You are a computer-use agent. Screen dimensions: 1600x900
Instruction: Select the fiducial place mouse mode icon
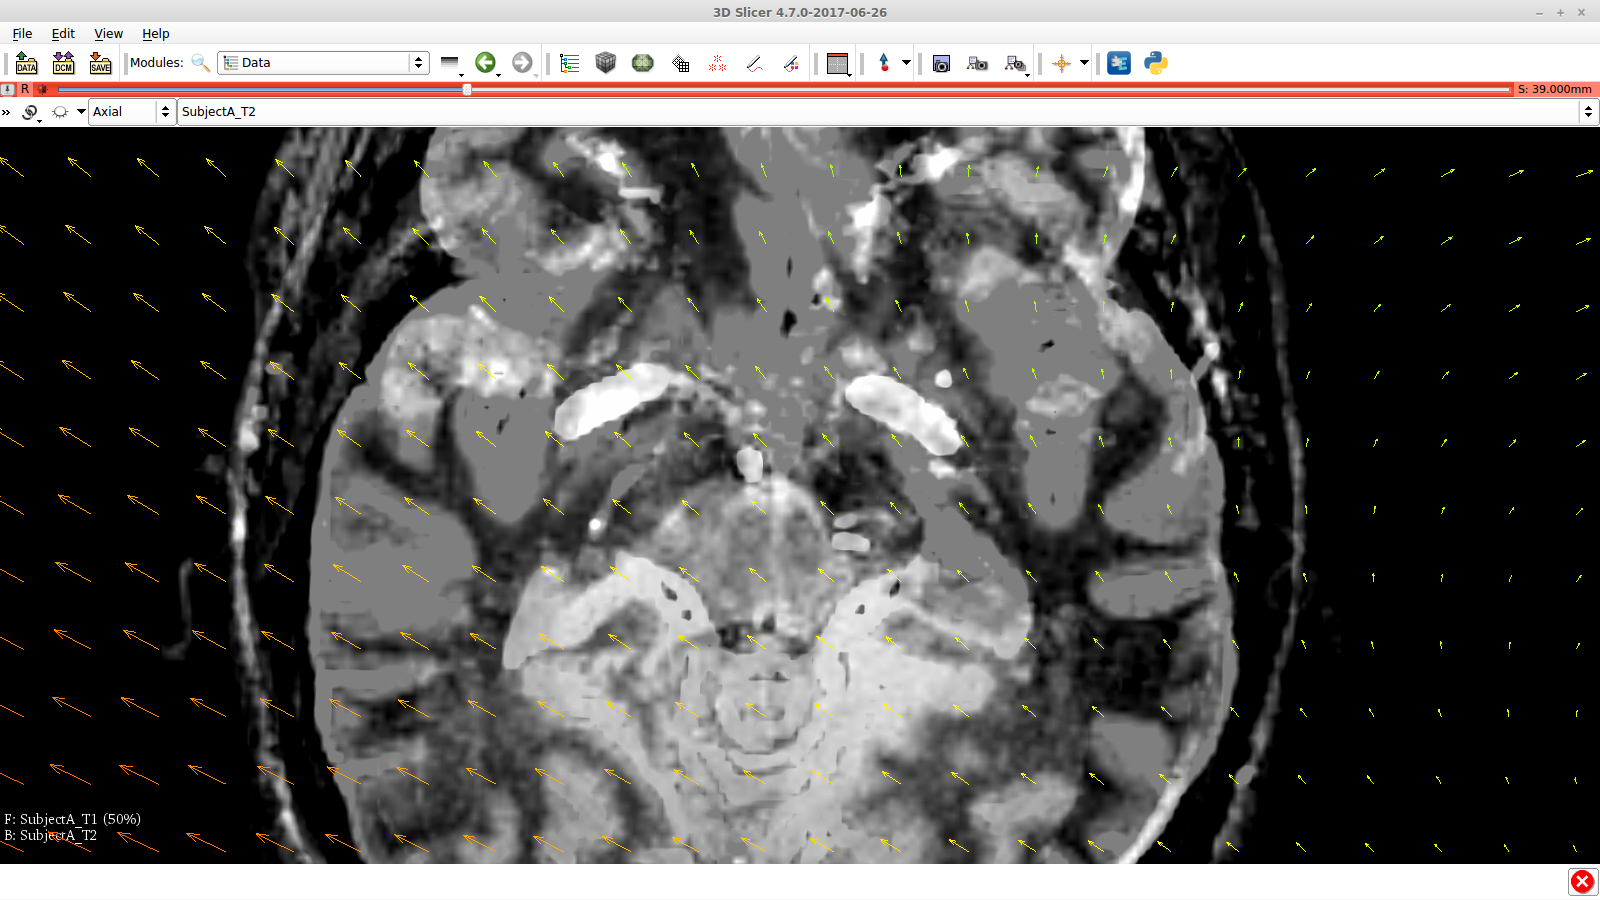coord(884,63)
